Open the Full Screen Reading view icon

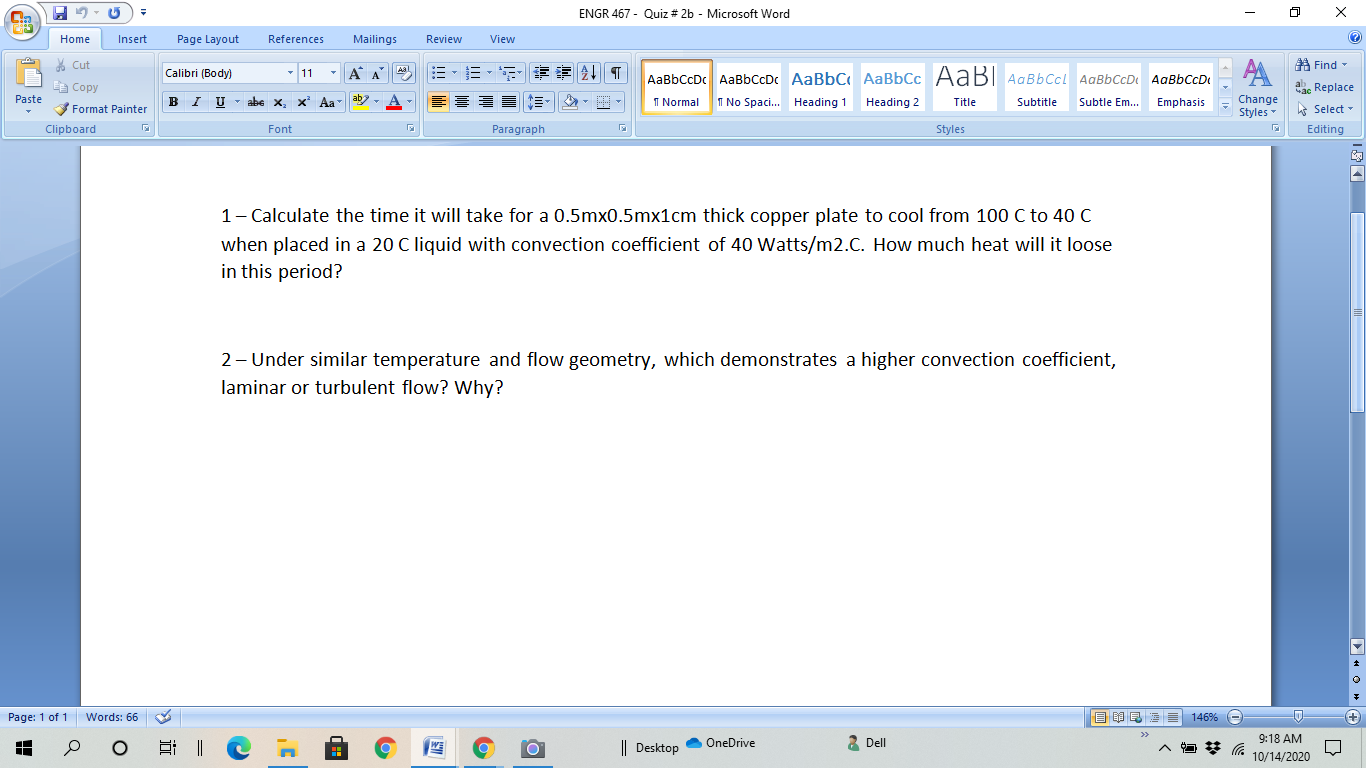point(1118,717)
